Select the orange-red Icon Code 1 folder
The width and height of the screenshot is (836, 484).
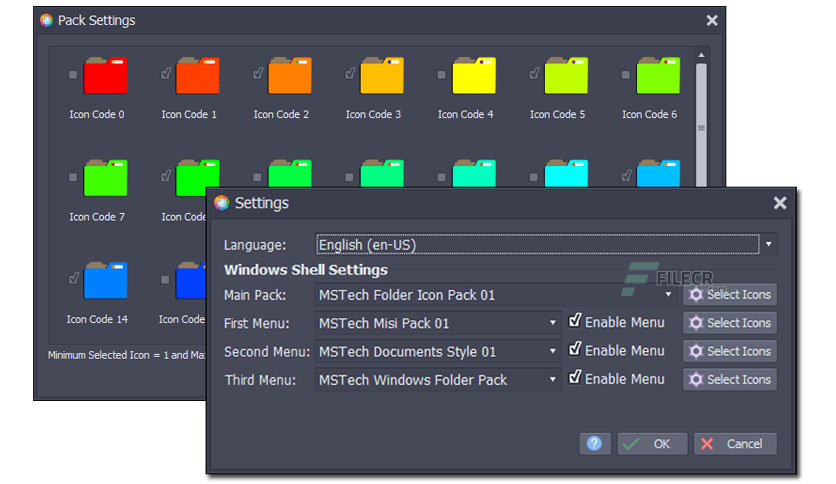click(198, 75)
